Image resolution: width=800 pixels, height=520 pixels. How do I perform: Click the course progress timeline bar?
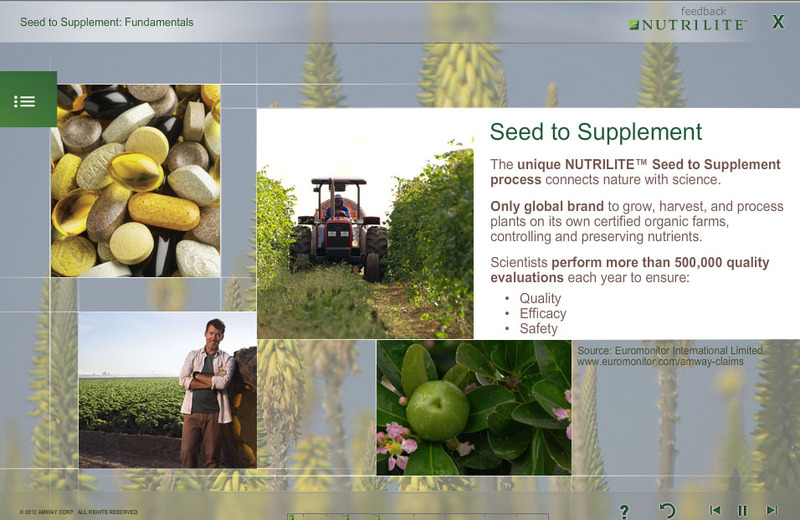coord(420,516)
